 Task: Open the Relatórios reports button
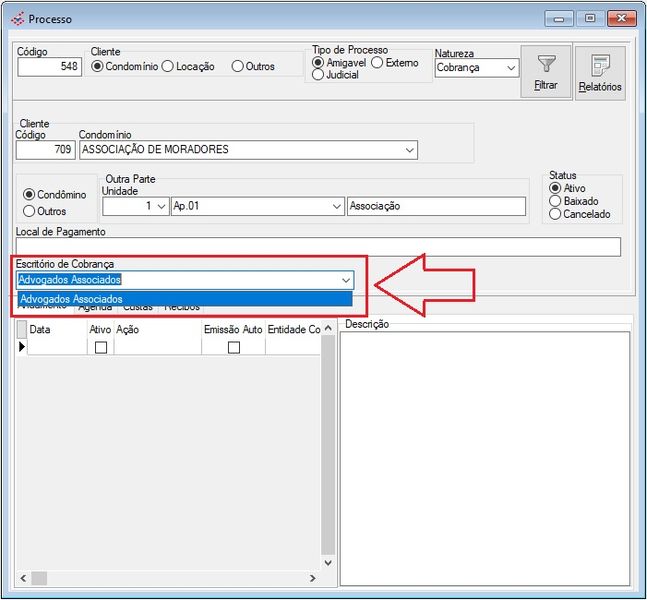click(600, 72)
